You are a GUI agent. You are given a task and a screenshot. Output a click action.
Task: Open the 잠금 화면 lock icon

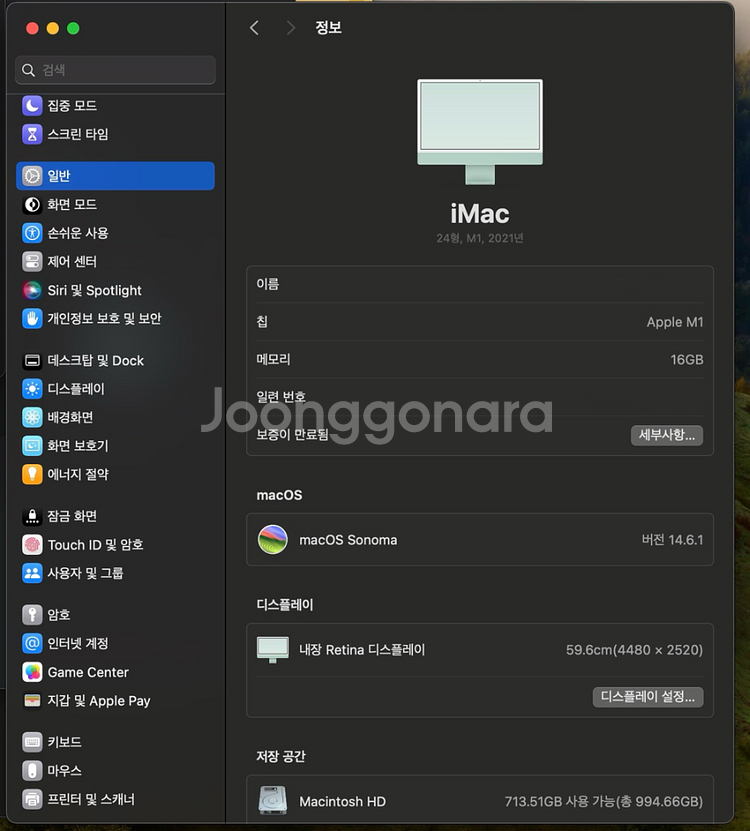32,516
